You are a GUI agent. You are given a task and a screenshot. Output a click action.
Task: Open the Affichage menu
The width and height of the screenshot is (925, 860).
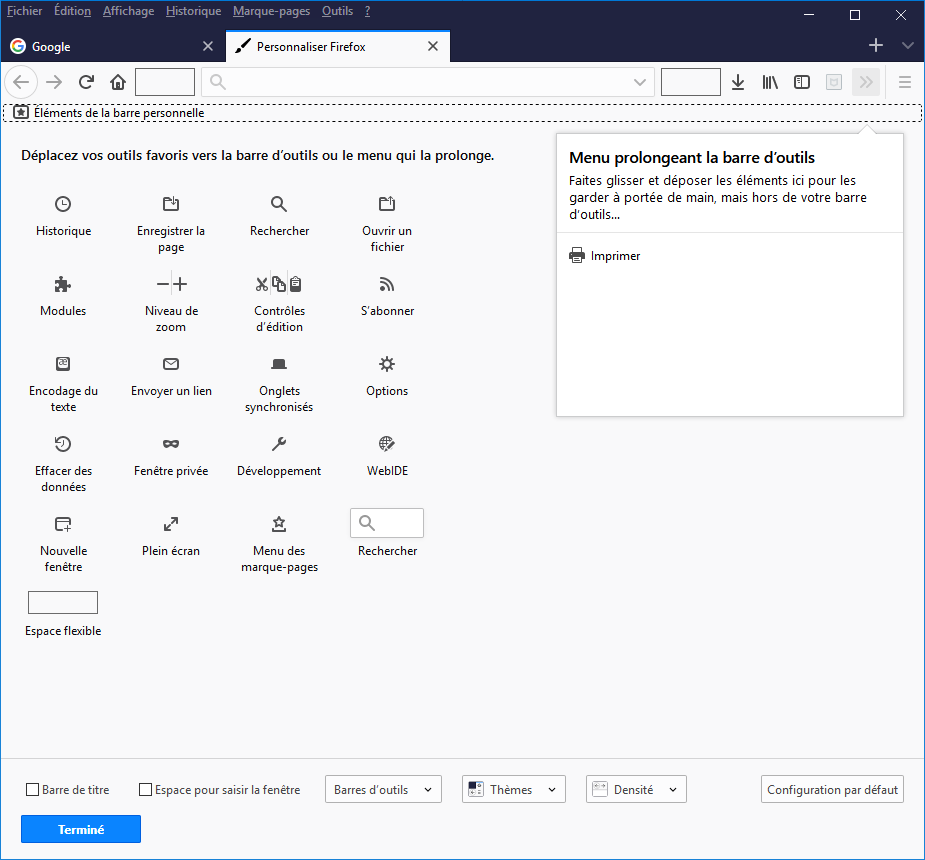point(129,11)
